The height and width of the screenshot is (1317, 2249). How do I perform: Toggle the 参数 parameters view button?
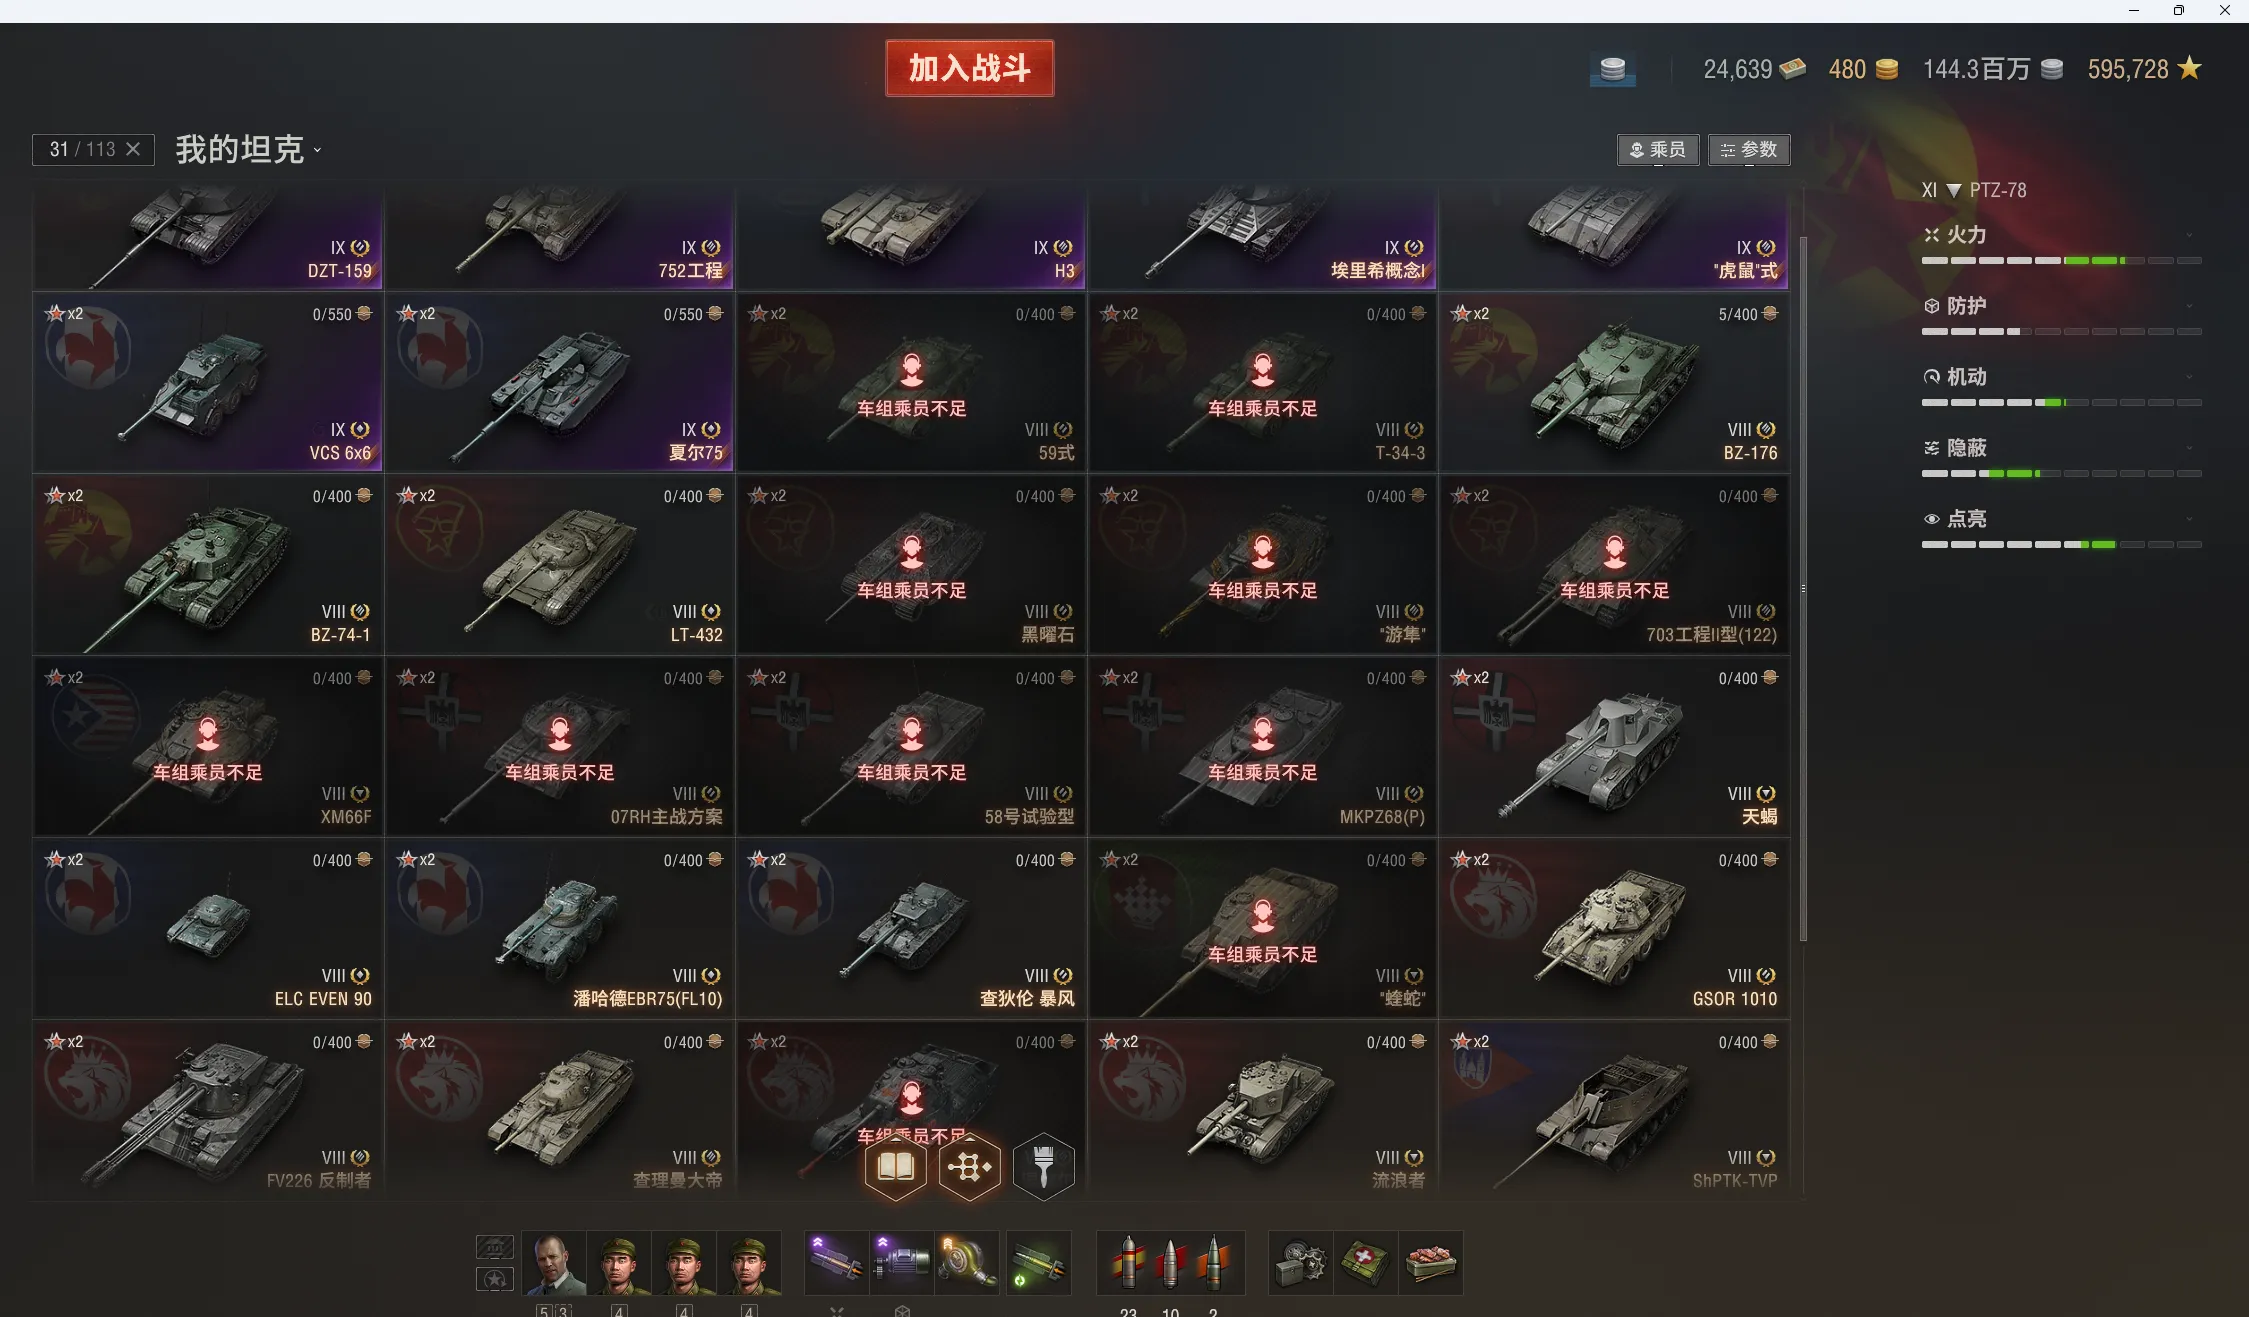1748,150
